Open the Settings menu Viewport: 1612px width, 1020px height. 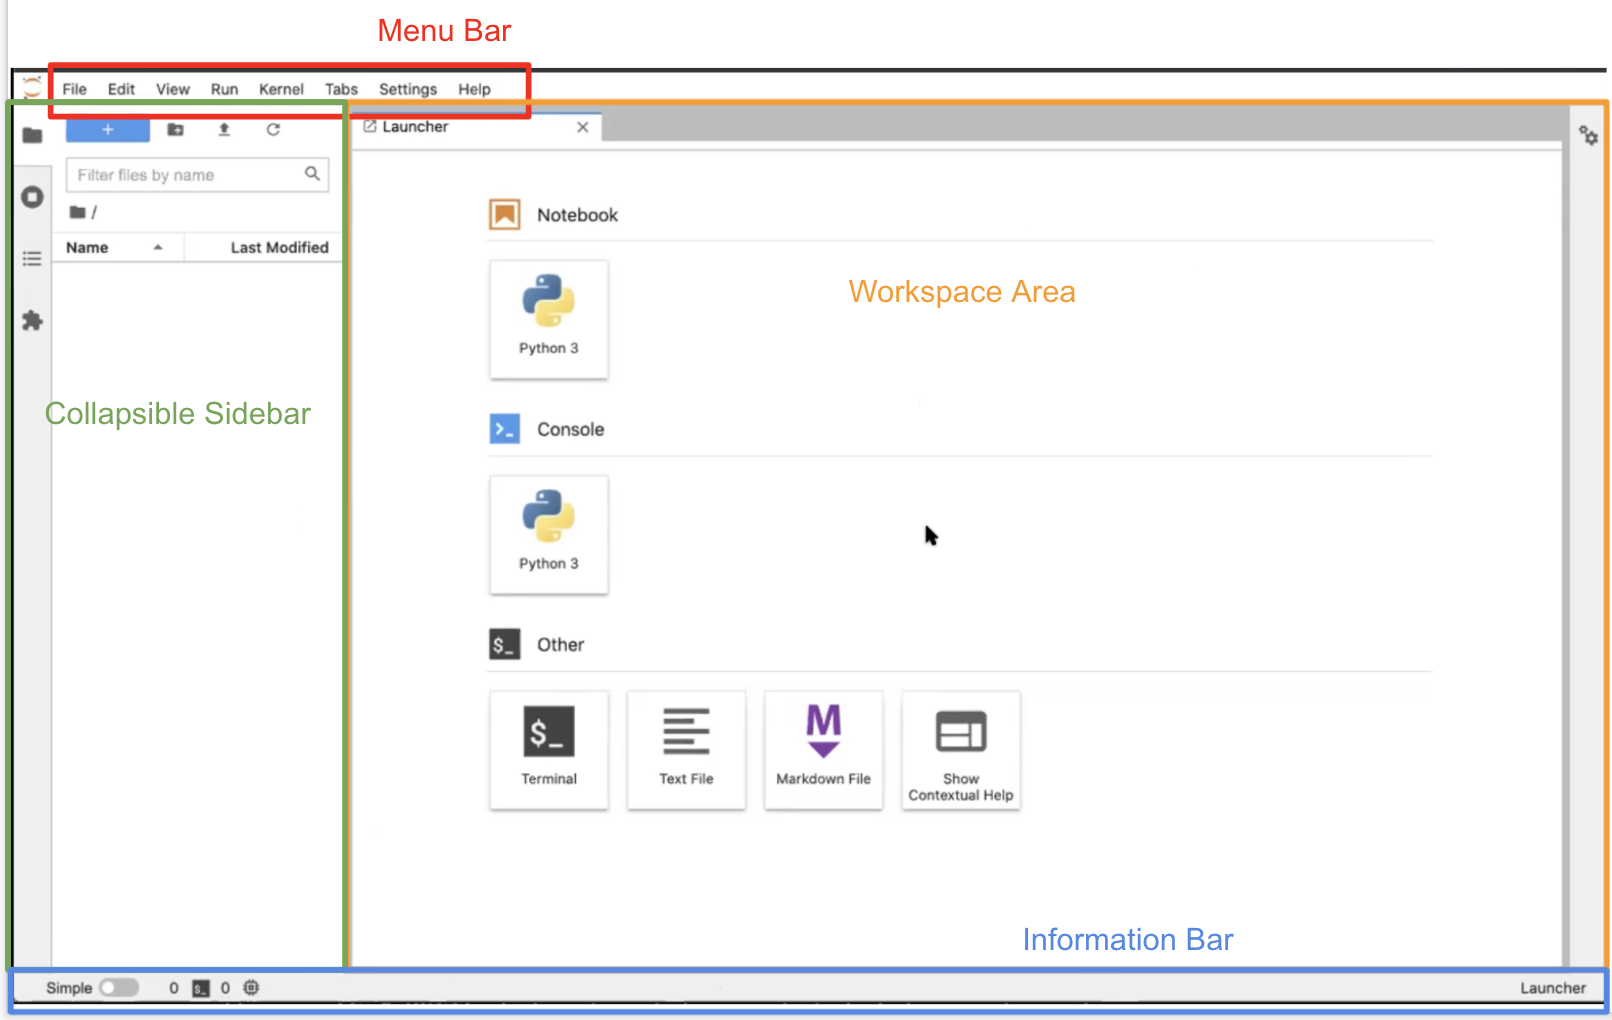coord(407,89)
